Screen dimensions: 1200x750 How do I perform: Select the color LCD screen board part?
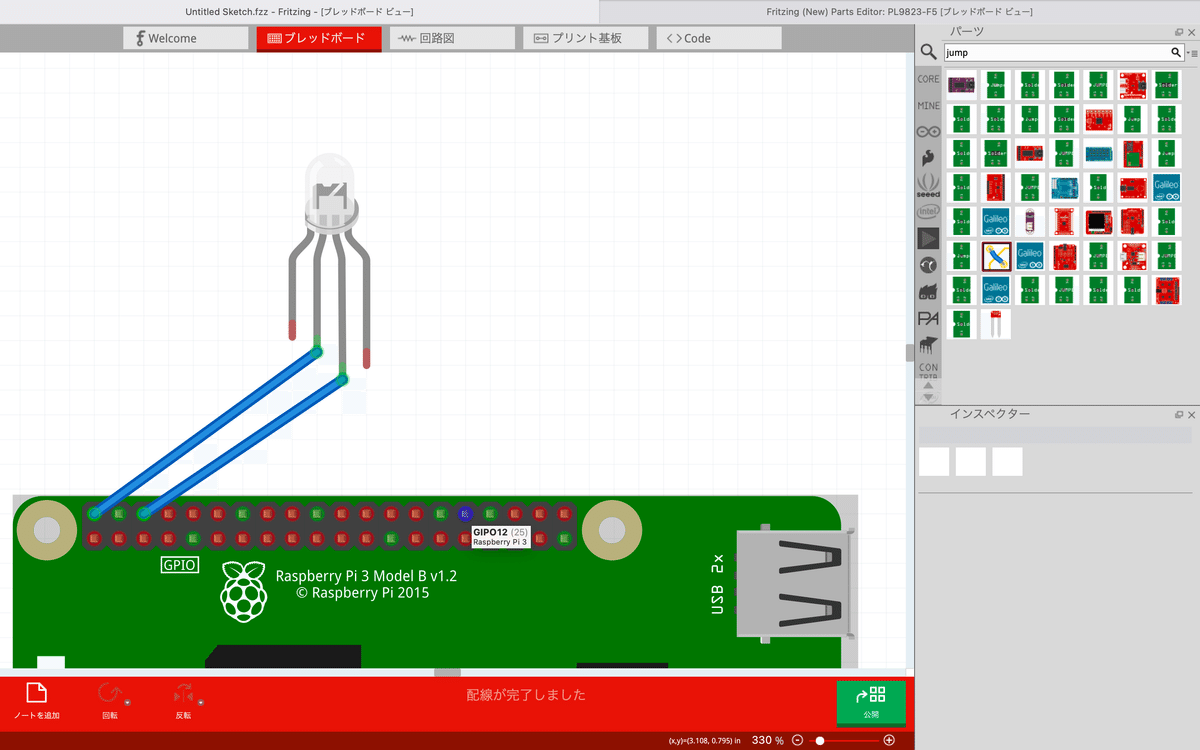pos(1099,221)
